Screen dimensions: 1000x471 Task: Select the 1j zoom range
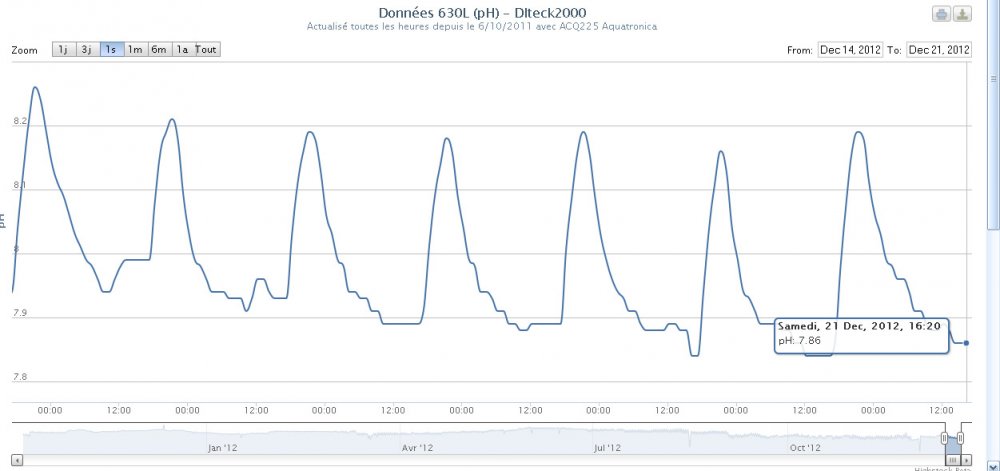tap(63, 49)
